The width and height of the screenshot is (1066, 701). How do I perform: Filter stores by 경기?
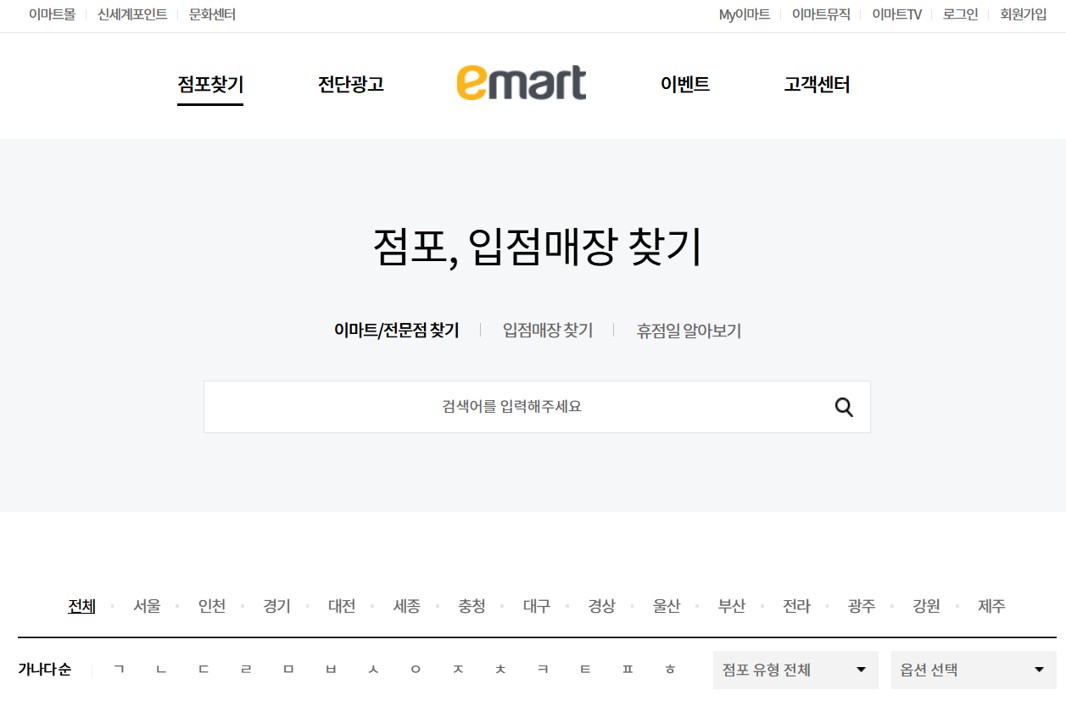coord(277,606)
